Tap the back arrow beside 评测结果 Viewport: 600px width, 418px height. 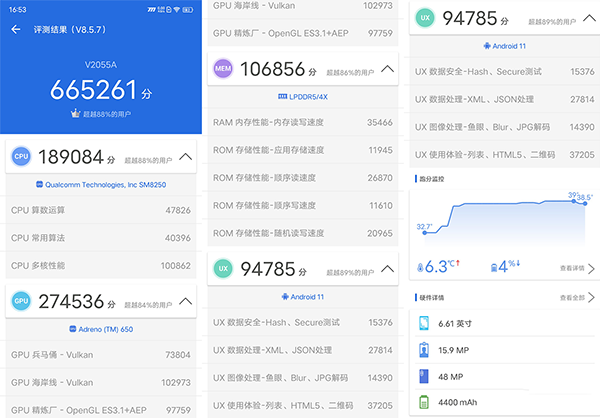(x=16, y=29)
